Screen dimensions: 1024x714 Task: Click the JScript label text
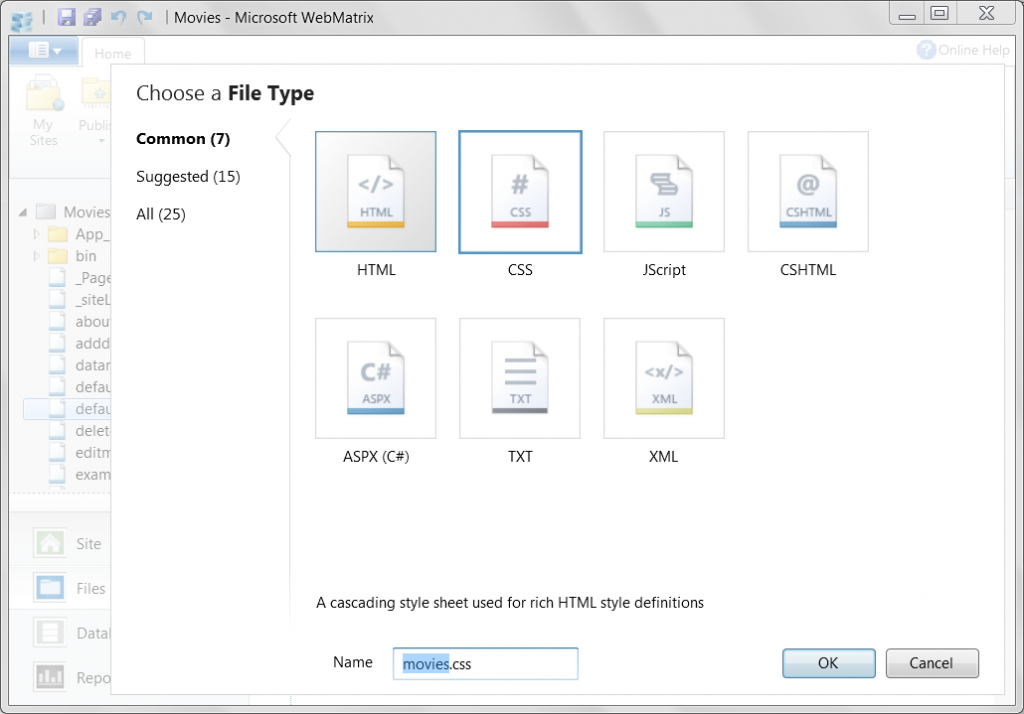pos(664,270)
